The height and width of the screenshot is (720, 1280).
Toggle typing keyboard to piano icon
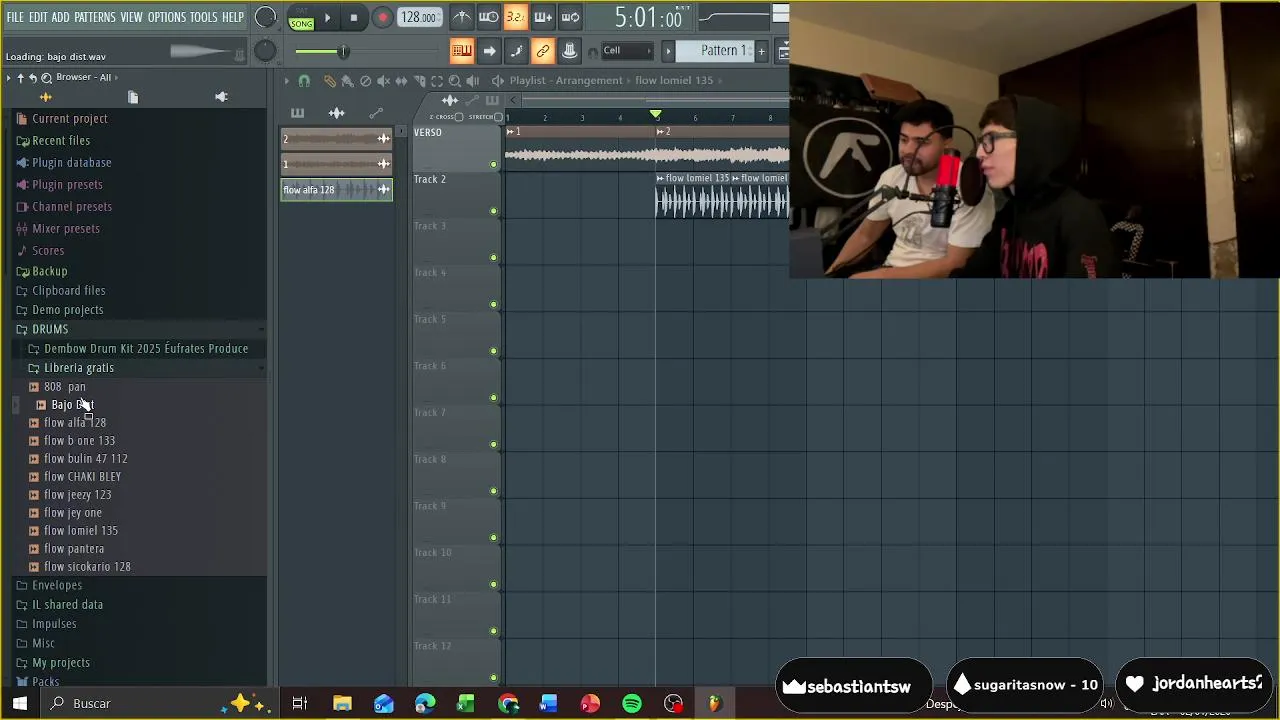(461, 51)
